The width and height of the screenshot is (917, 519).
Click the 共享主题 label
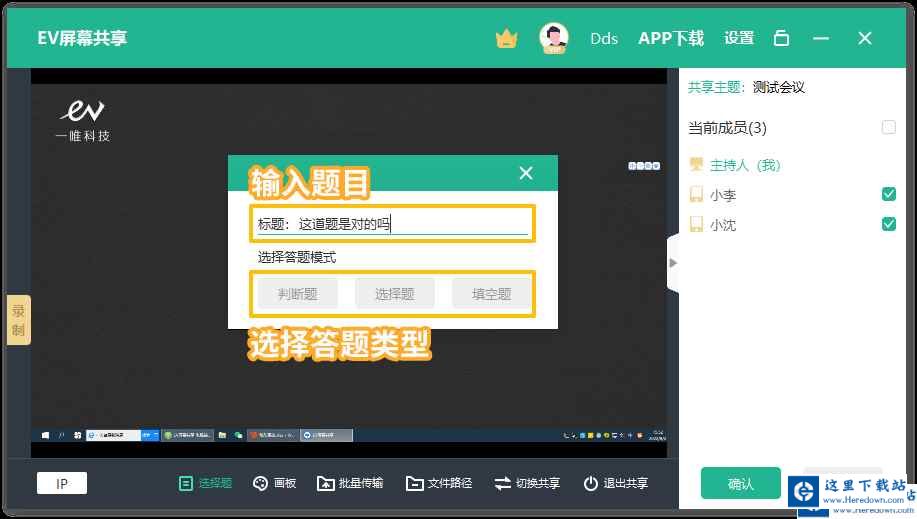pos(714,87)
